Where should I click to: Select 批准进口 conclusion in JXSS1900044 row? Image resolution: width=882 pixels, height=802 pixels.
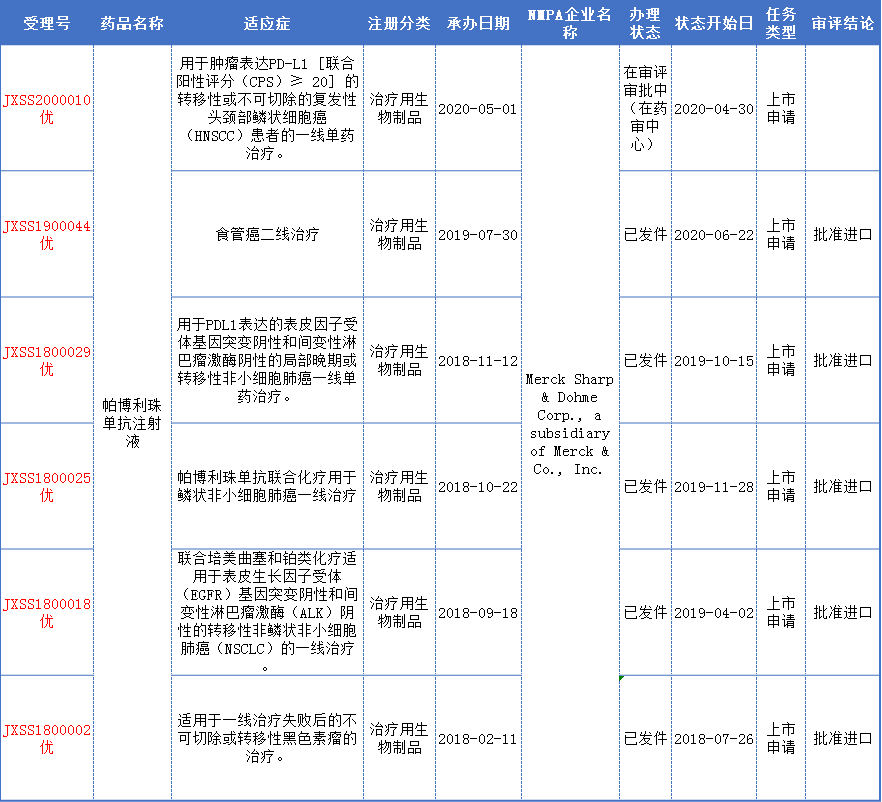(843, 235)
